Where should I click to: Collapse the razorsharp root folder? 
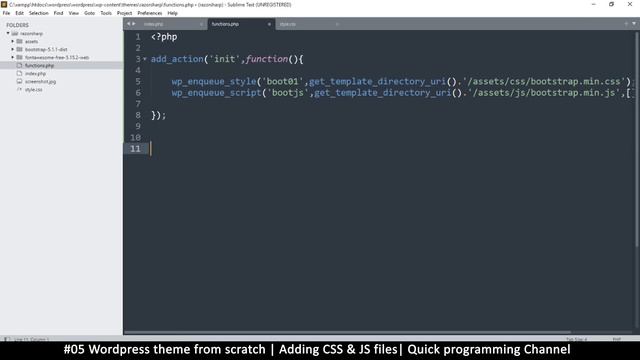click(8, 33)
